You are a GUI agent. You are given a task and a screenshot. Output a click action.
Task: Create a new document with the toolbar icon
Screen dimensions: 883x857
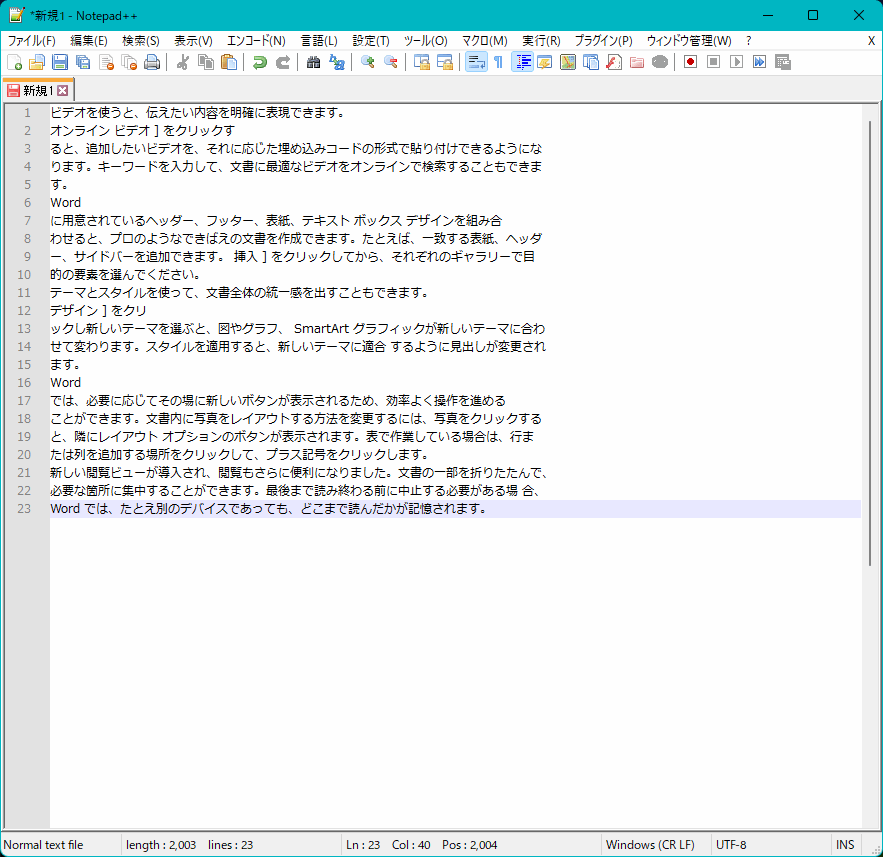[14, 62]
